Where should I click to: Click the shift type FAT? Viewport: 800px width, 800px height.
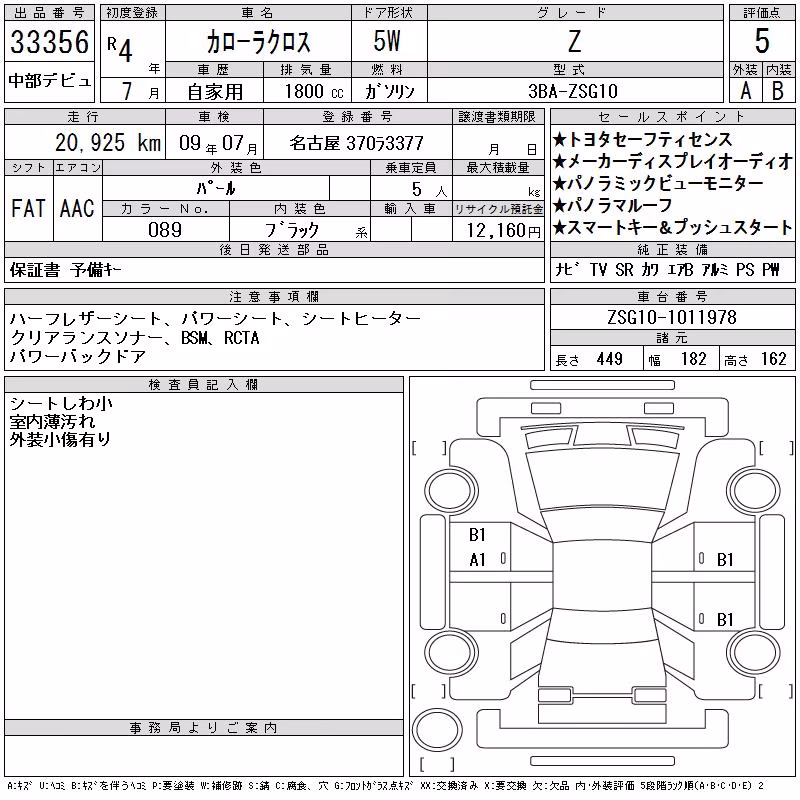tap(29, 208)
